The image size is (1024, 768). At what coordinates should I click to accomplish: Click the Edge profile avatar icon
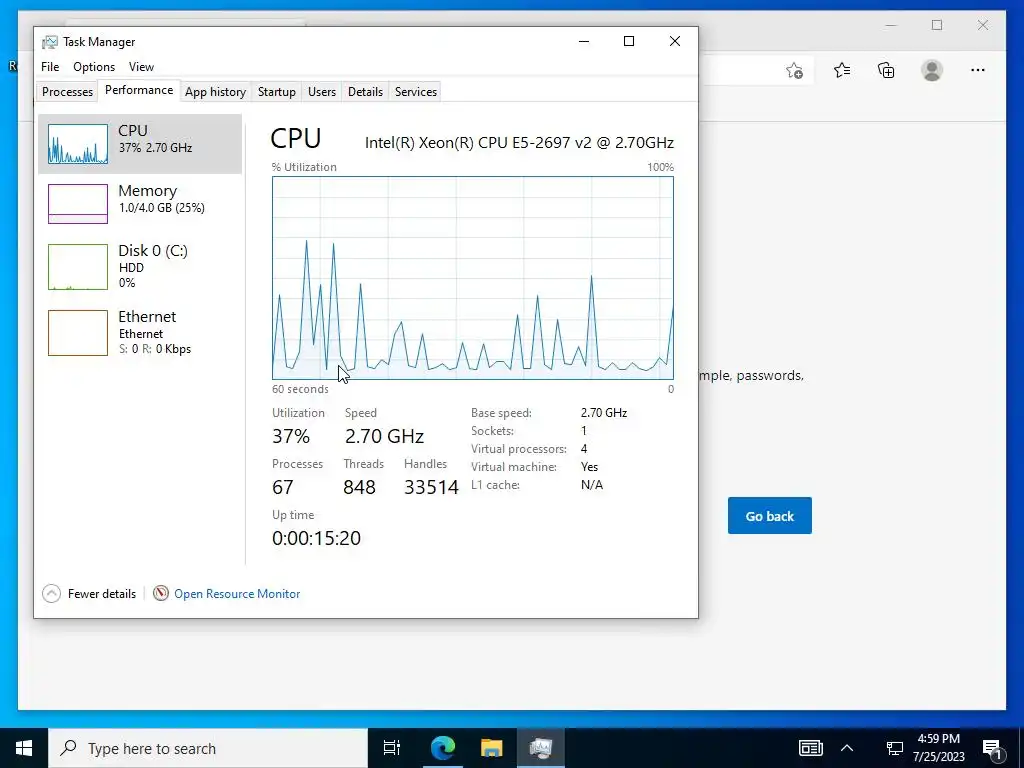[932, 70]
